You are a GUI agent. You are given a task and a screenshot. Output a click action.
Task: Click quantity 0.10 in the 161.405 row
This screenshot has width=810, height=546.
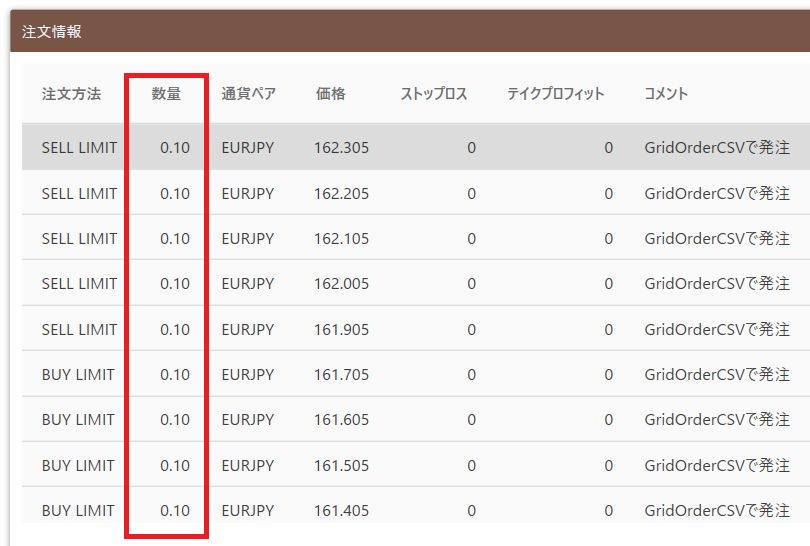click(x=175, y=510)
